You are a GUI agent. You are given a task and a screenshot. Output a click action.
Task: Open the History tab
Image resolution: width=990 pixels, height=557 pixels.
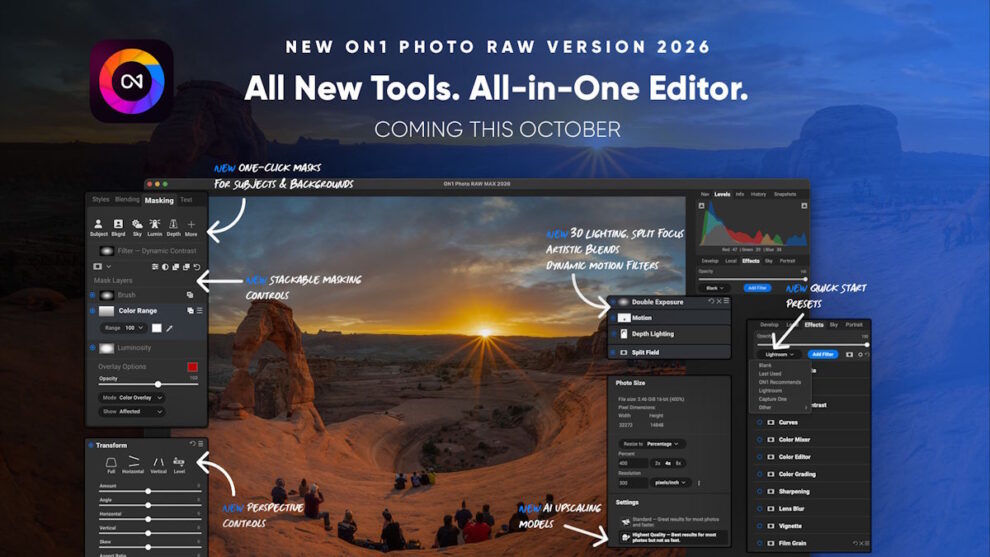pos(758,194)
